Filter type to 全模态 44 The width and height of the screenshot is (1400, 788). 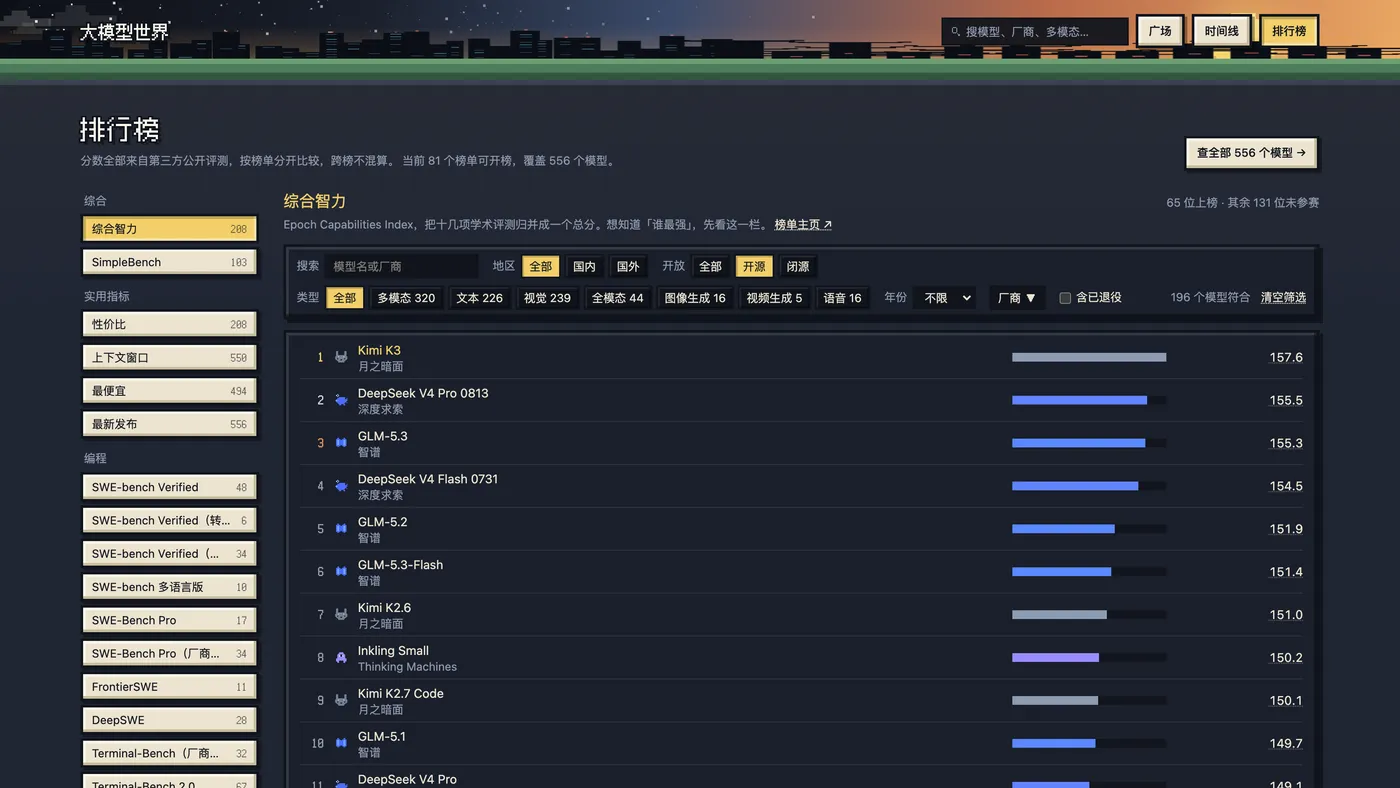click(x=618, y=298)
